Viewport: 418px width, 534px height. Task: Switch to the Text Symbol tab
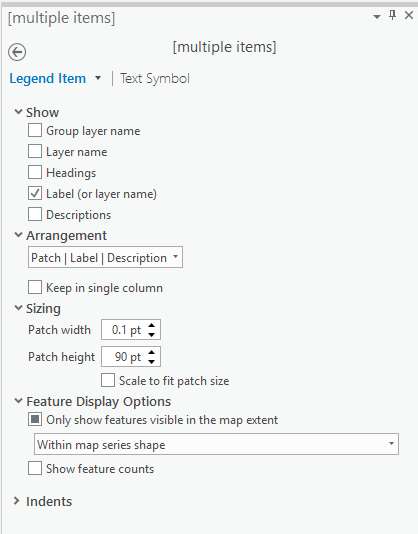(x=155, y=79)
